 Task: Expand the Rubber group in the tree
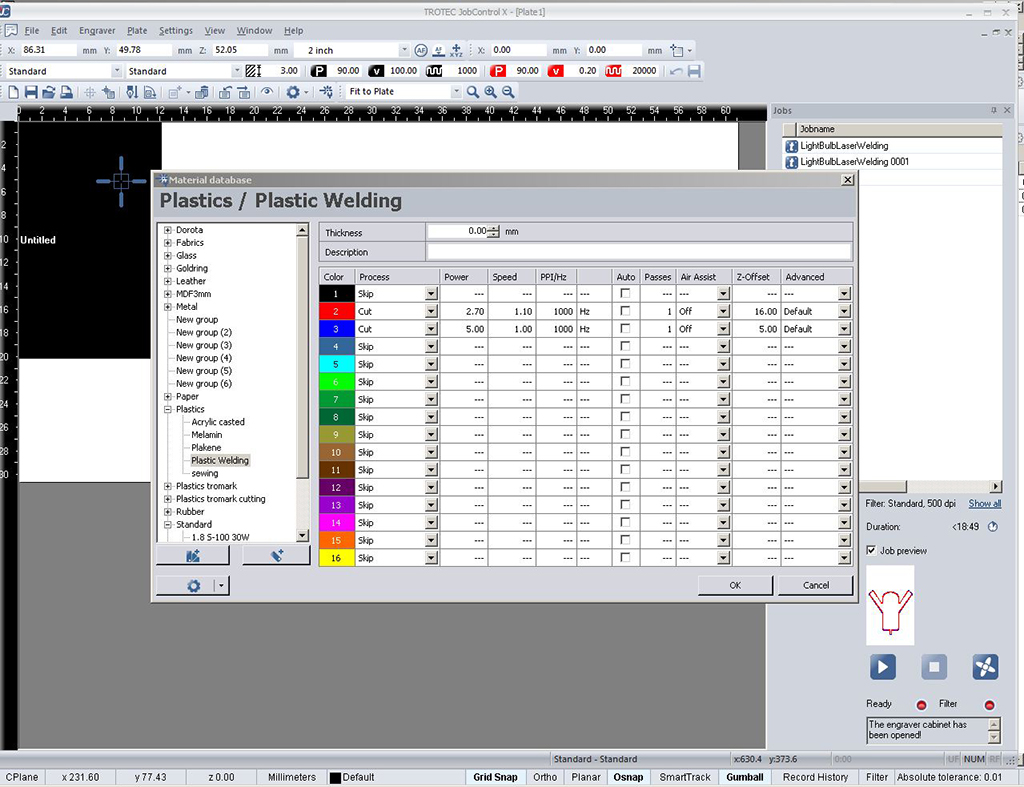pyautogui.click(x=168, y=512)
